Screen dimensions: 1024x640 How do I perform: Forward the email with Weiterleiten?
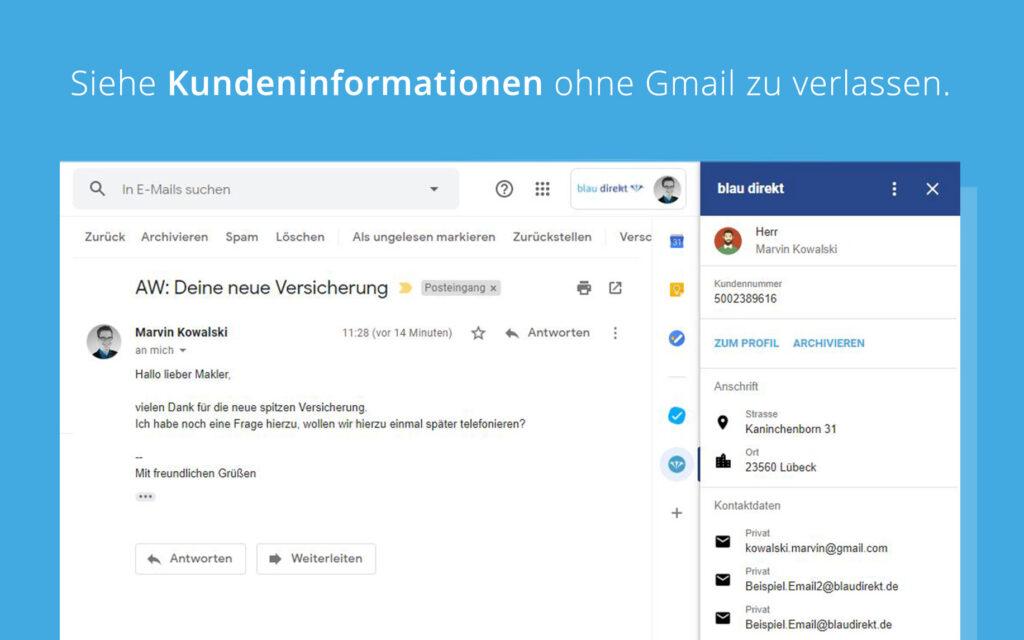point(316,559)
